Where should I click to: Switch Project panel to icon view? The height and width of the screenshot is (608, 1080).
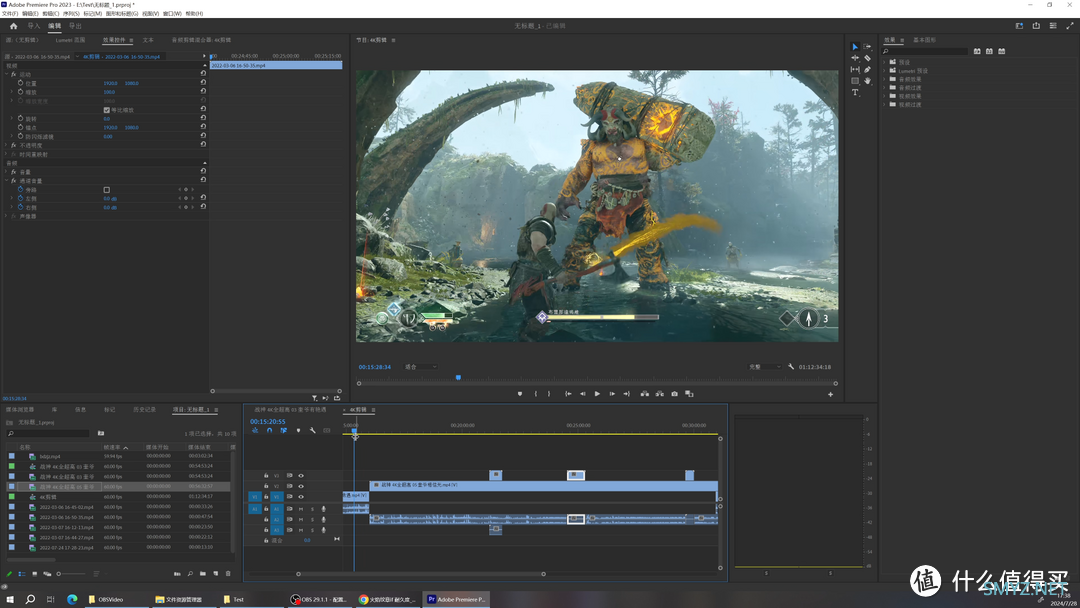34,574
